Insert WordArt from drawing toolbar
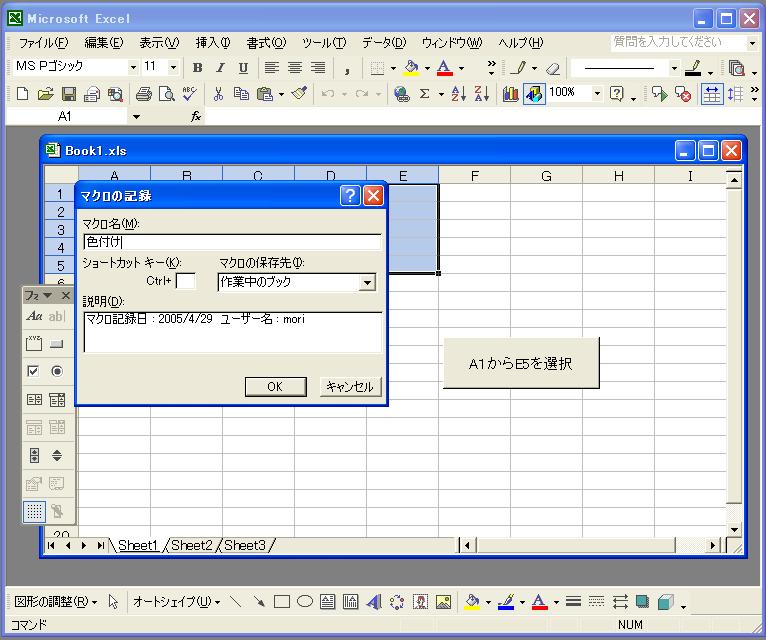This screenshot has width=766, height=640. [x=374, y=601]
